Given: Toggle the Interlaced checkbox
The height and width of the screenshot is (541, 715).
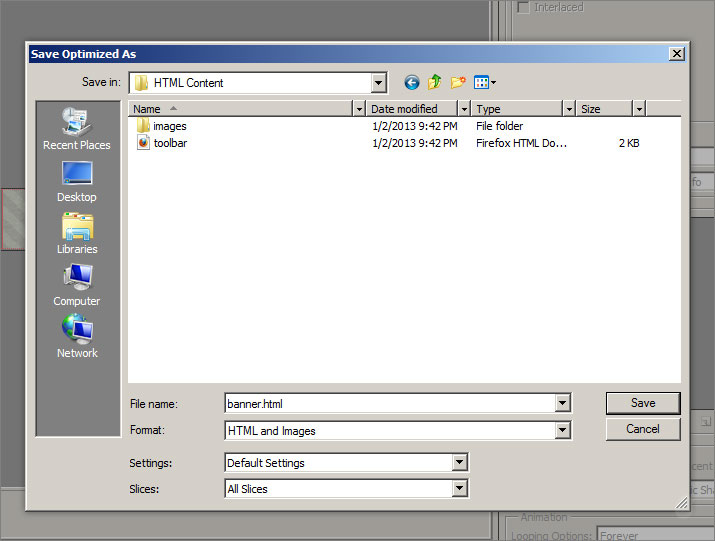Looking at the screenshot, I should click(x=523, y=7).
